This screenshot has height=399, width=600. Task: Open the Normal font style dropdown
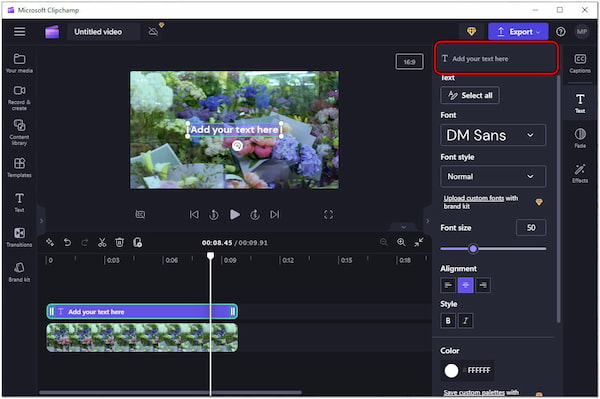493,176
